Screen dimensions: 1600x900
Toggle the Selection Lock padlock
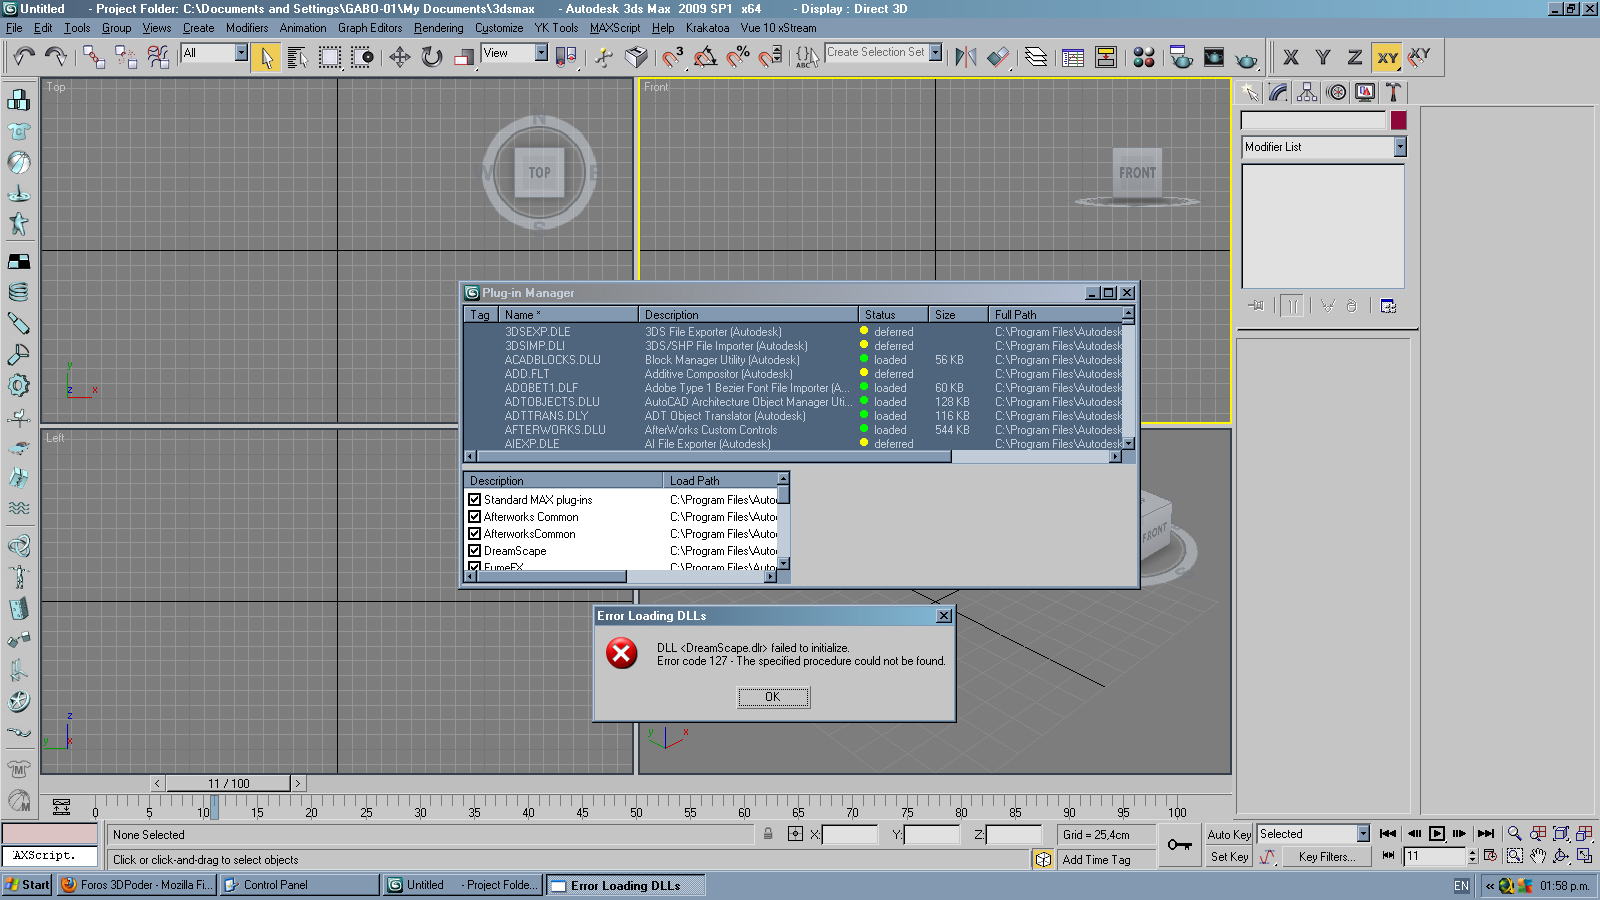(x=768, y=834)
